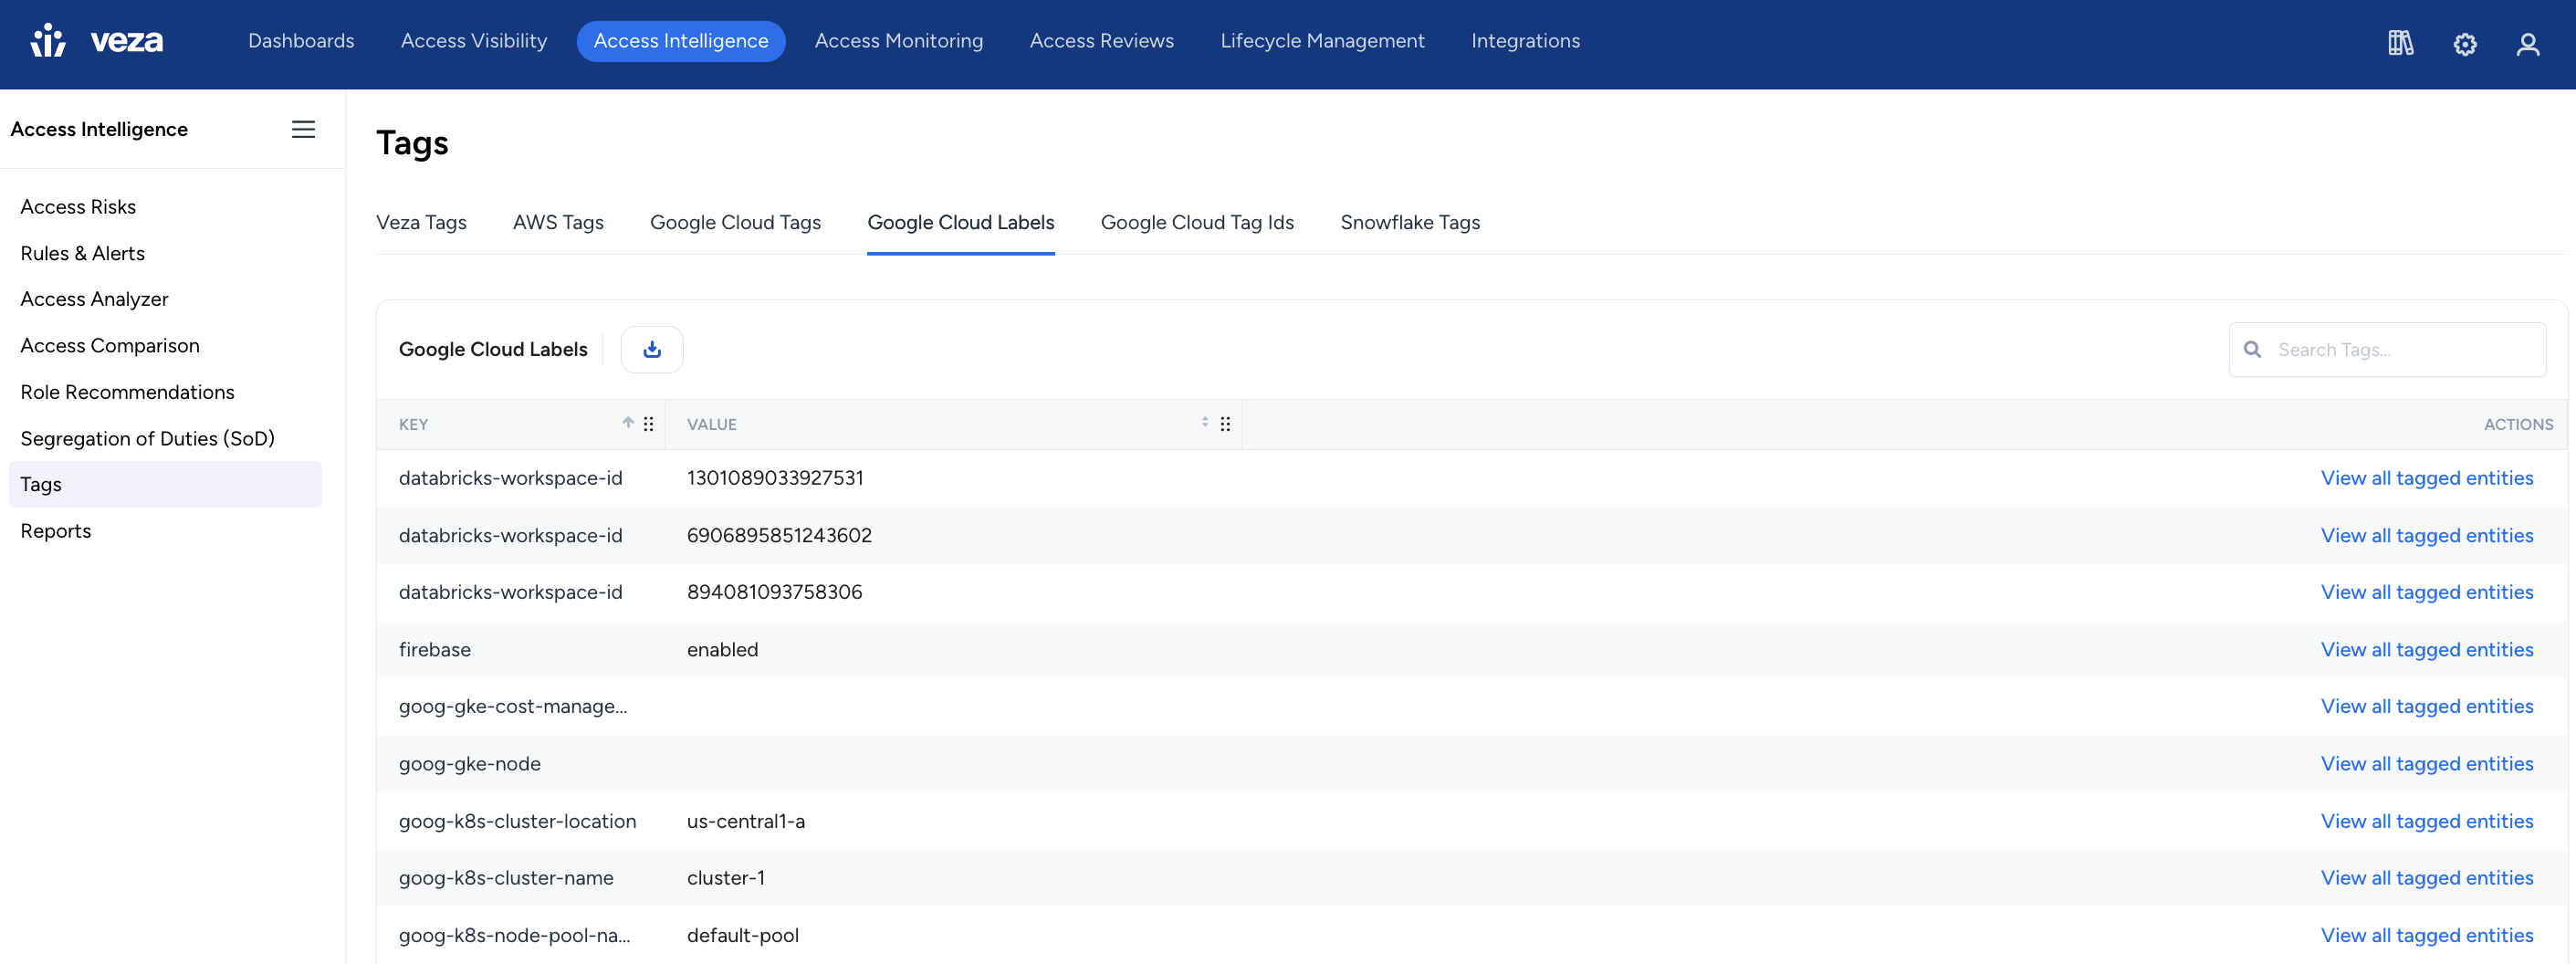Open Segregation of Duties (SoD) page
2576x964 pixels.
147,439
